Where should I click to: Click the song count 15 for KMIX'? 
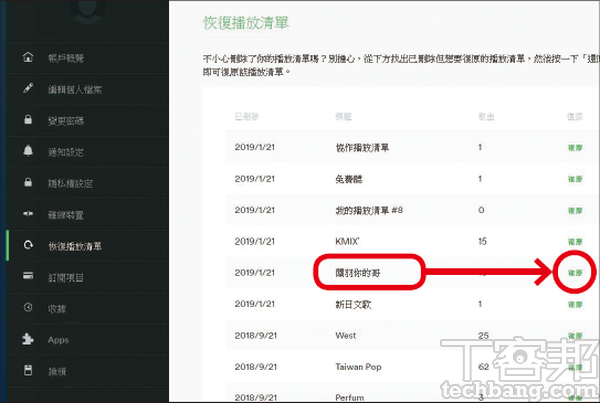482,241
